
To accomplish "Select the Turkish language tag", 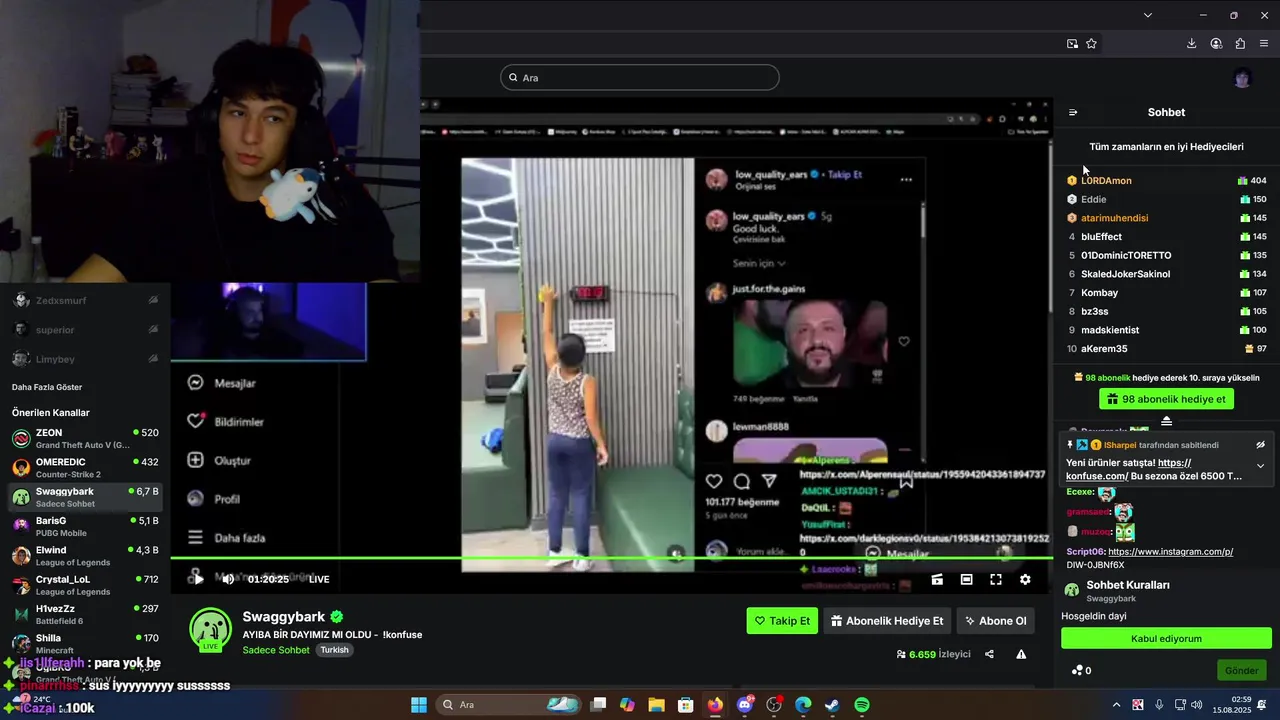I will click(x=334, y=650).
